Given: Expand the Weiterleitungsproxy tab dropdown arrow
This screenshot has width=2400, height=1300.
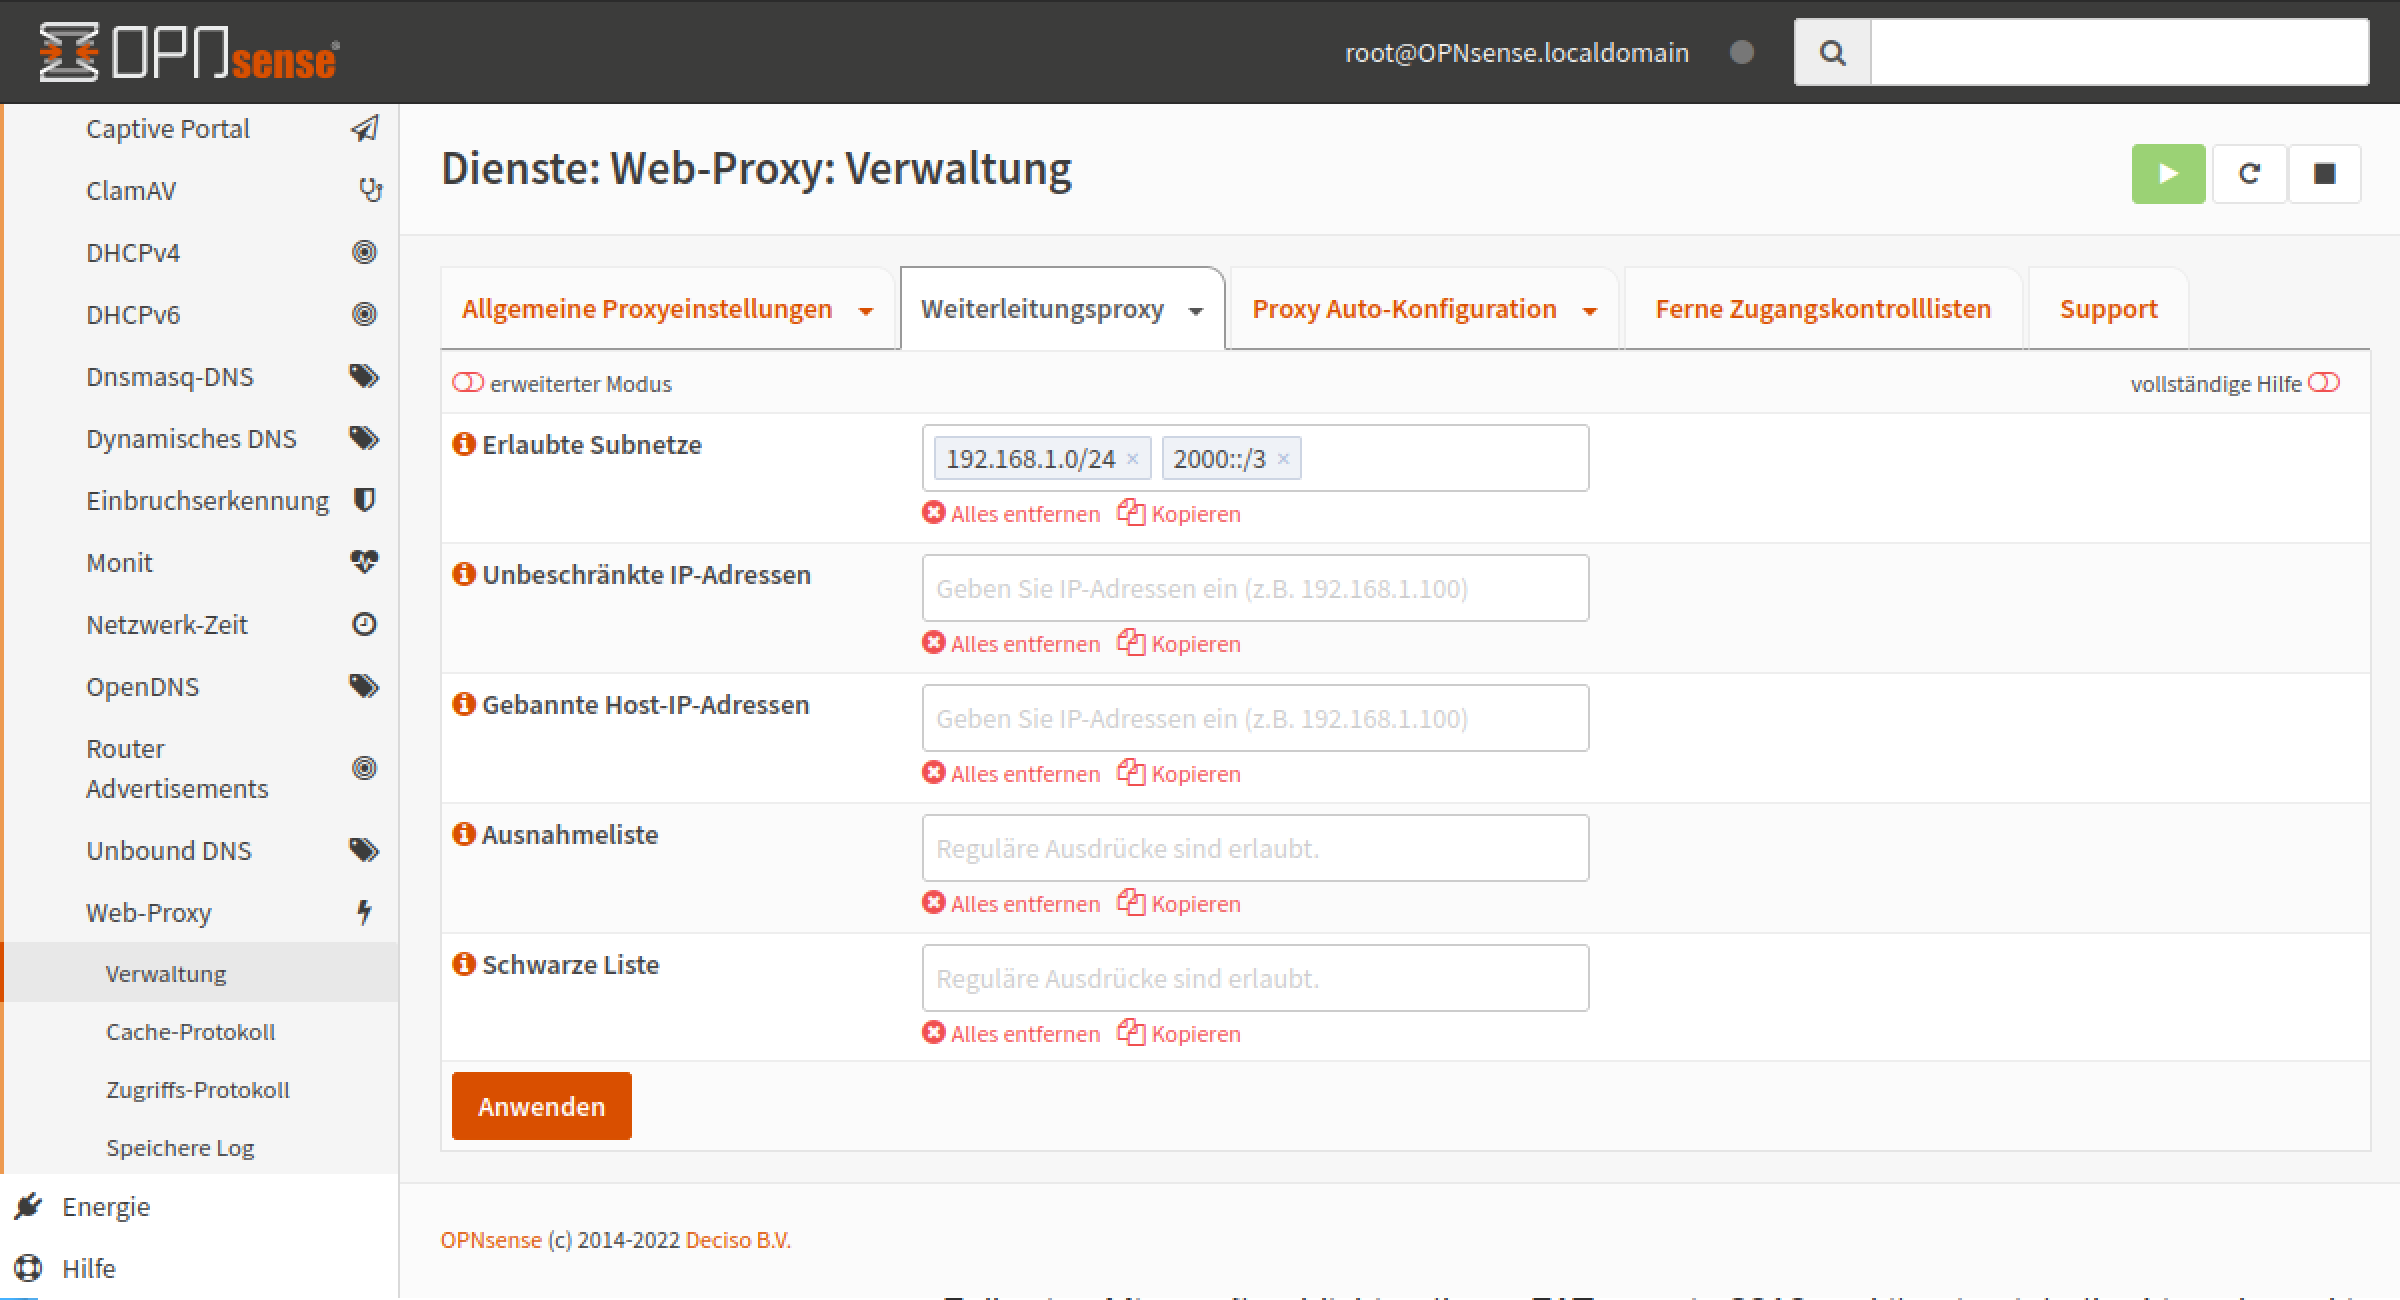Looking at the screenshot, I should click(x=1195, y=311).
